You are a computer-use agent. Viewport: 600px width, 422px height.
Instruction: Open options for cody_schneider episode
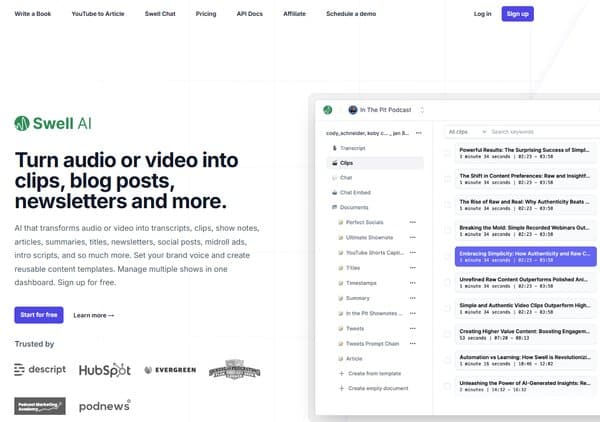point(419,133)
